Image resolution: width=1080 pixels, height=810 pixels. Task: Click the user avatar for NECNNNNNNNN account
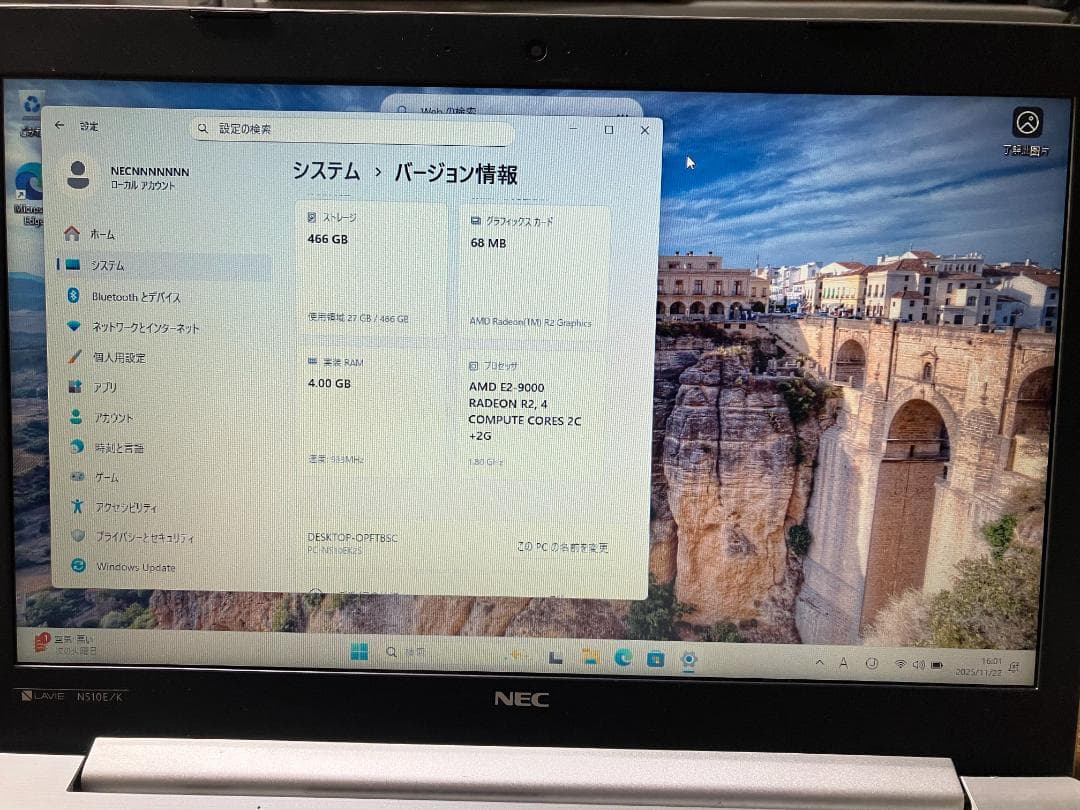click(81, 175)
